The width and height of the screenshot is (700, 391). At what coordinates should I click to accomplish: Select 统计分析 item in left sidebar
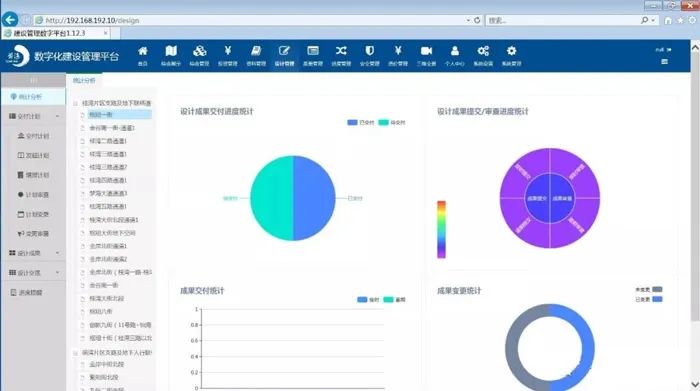point(30,97)
